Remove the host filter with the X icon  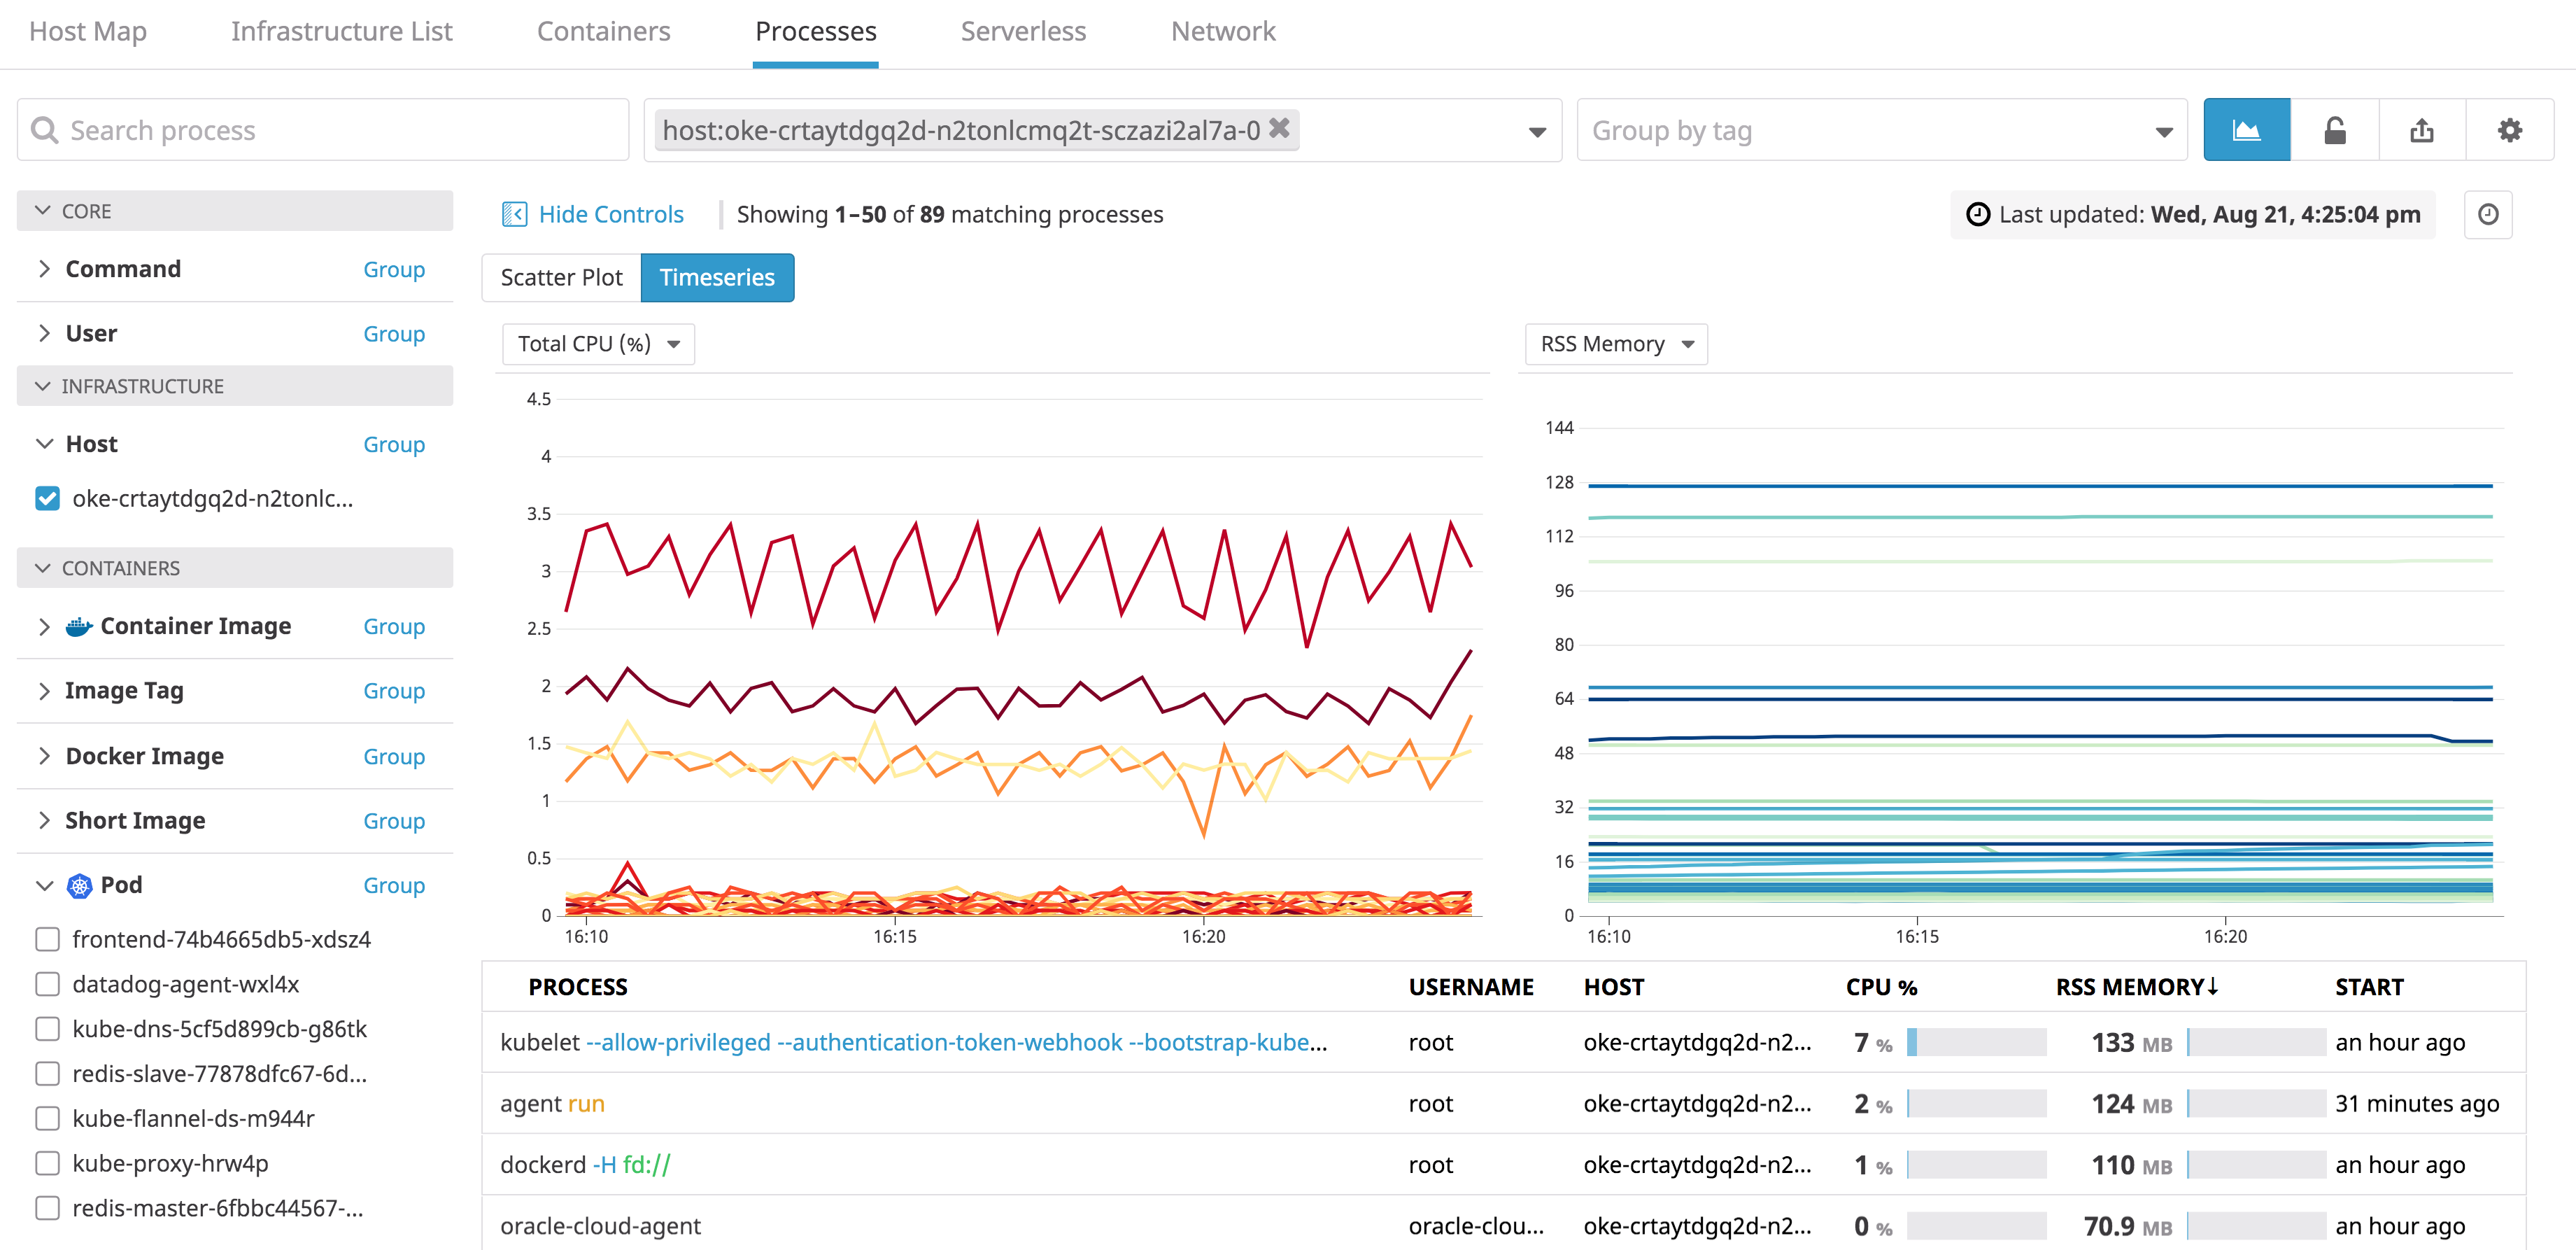(x=1280, y=128)
